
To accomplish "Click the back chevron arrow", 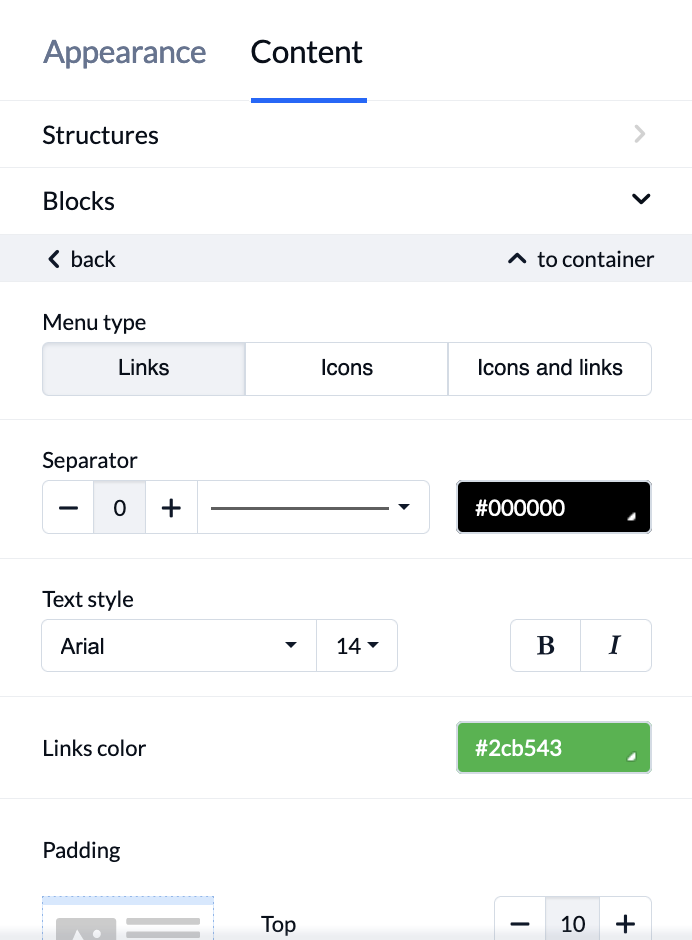I will click(54, 259).
